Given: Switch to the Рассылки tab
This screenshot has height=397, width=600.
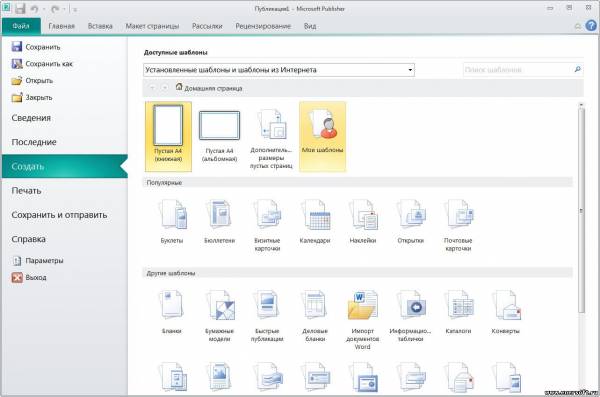Looking at the screenshot, I should [x=207, y=26].
